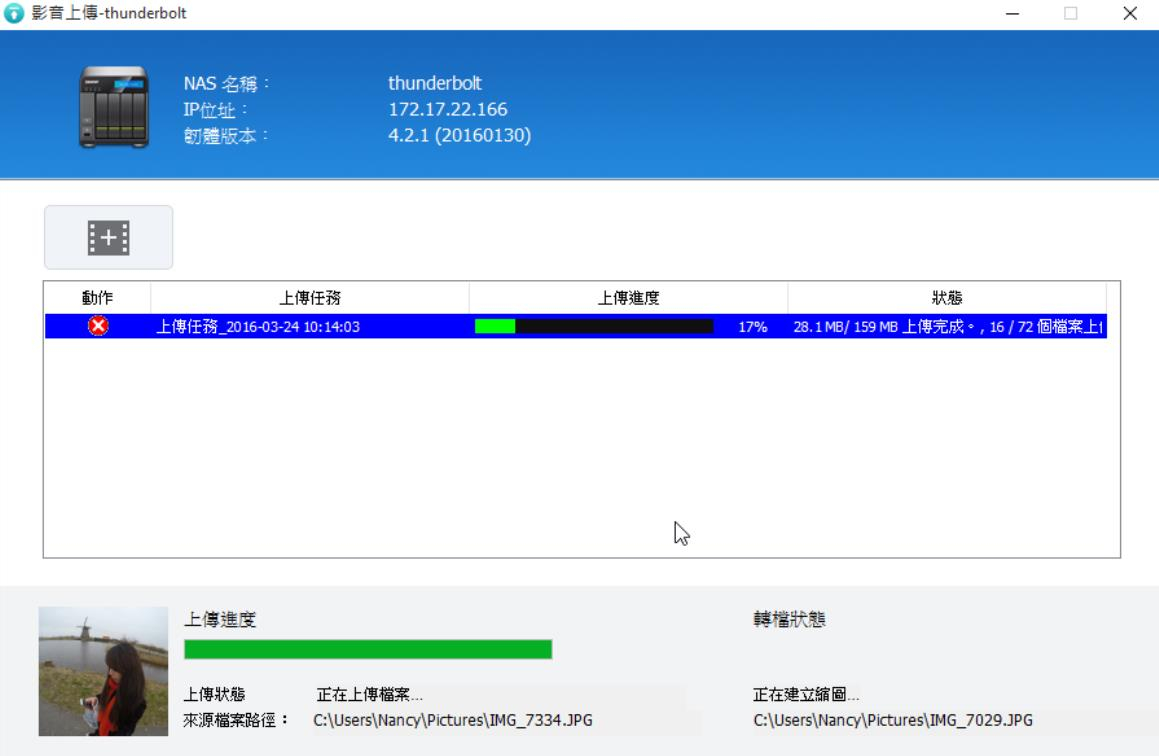The image size is (1159, 756).
Task: Click the photo preview thumbnail
Action: tap(103, 671)
